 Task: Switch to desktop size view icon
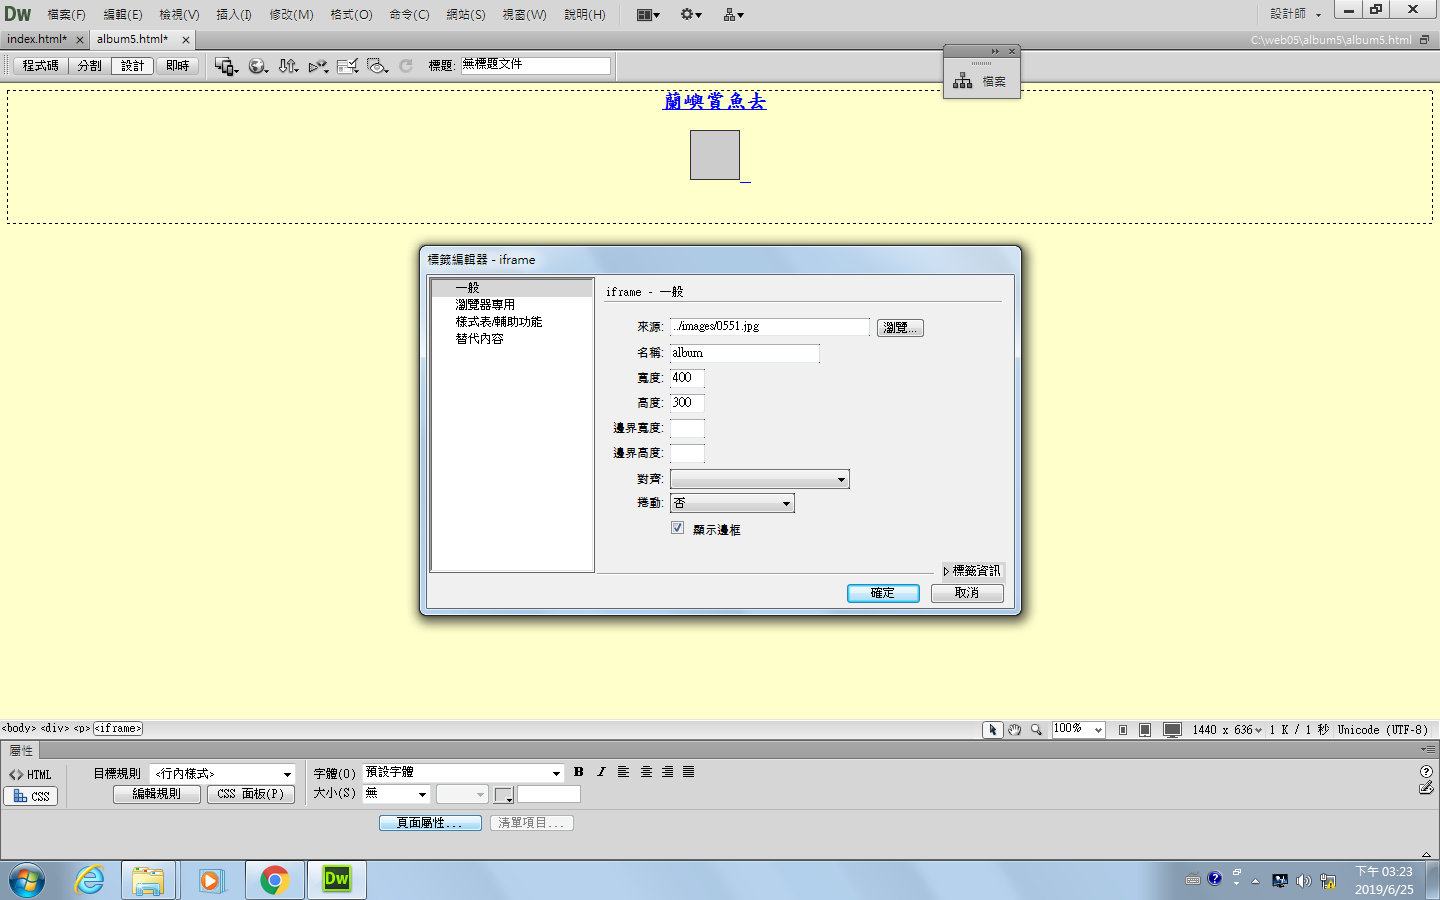(1173, 730)
